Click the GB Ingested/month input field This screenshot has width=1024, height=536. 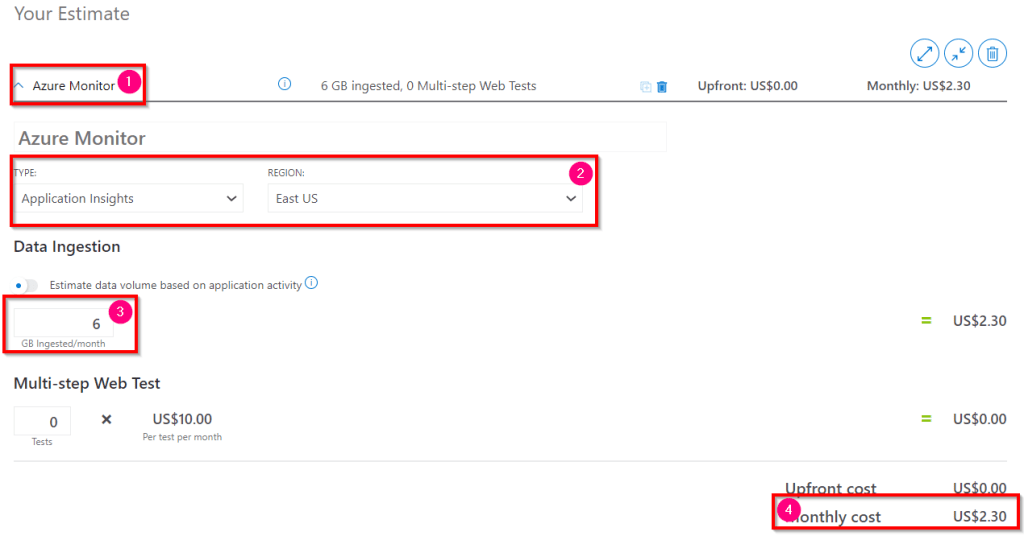[62, 324]
